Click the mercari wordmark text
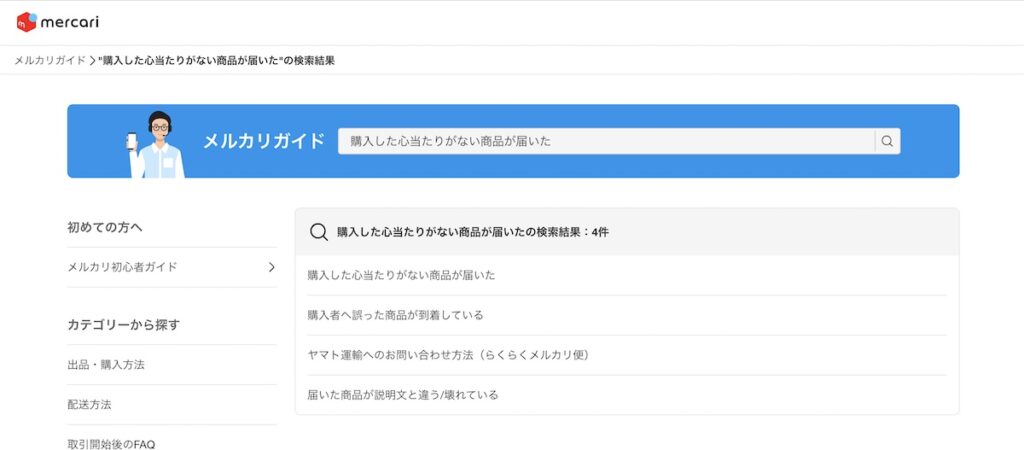 pyautogui.click(x=69, y=22)
